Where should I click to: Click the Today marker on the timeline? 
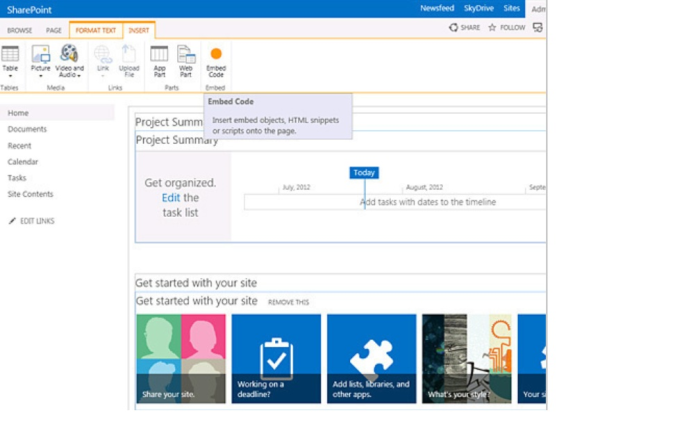click(364, 173)
